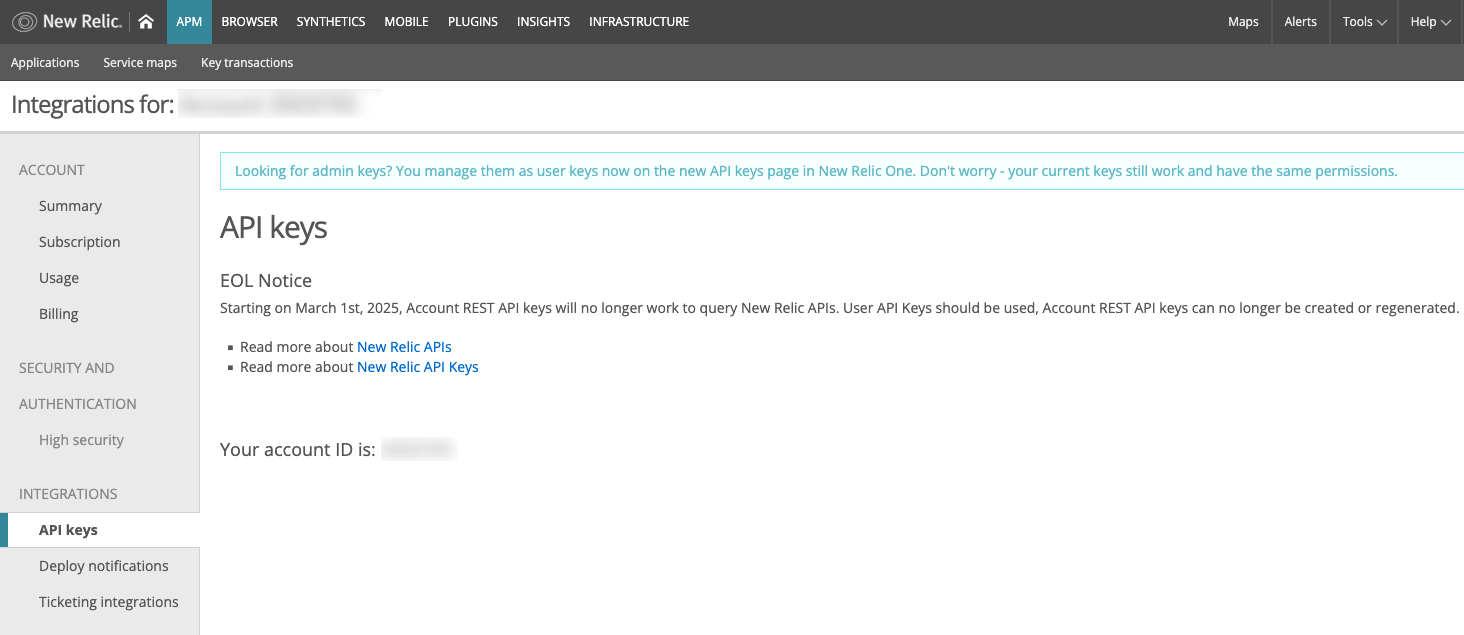
Task: Switch to the Service maps tab
Action: (139, 62)
